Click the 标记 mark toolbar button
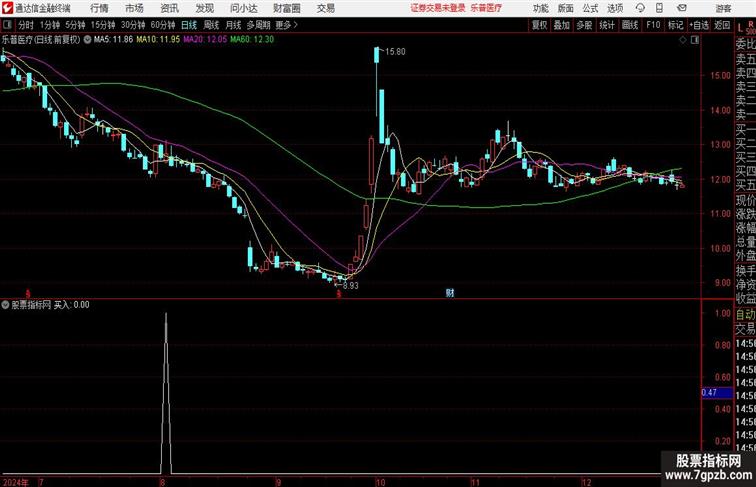The image size is (756, 487). (x=675, y=25)
